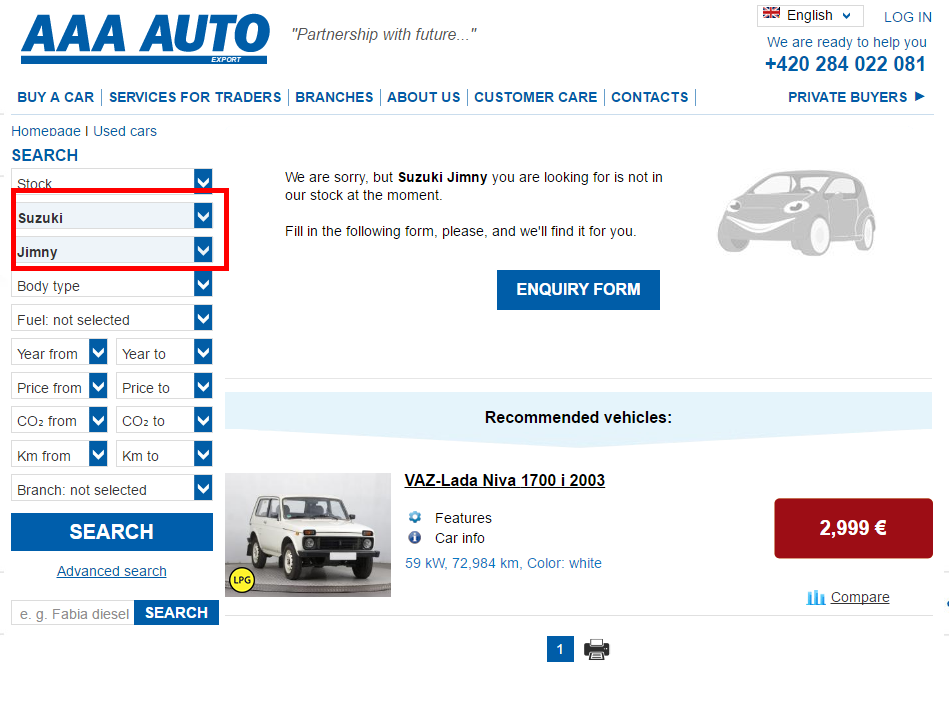Screen dimensions: 949x715
Task: Expand the Branch: not selected dropdown
Action: [x=112, y=489]
